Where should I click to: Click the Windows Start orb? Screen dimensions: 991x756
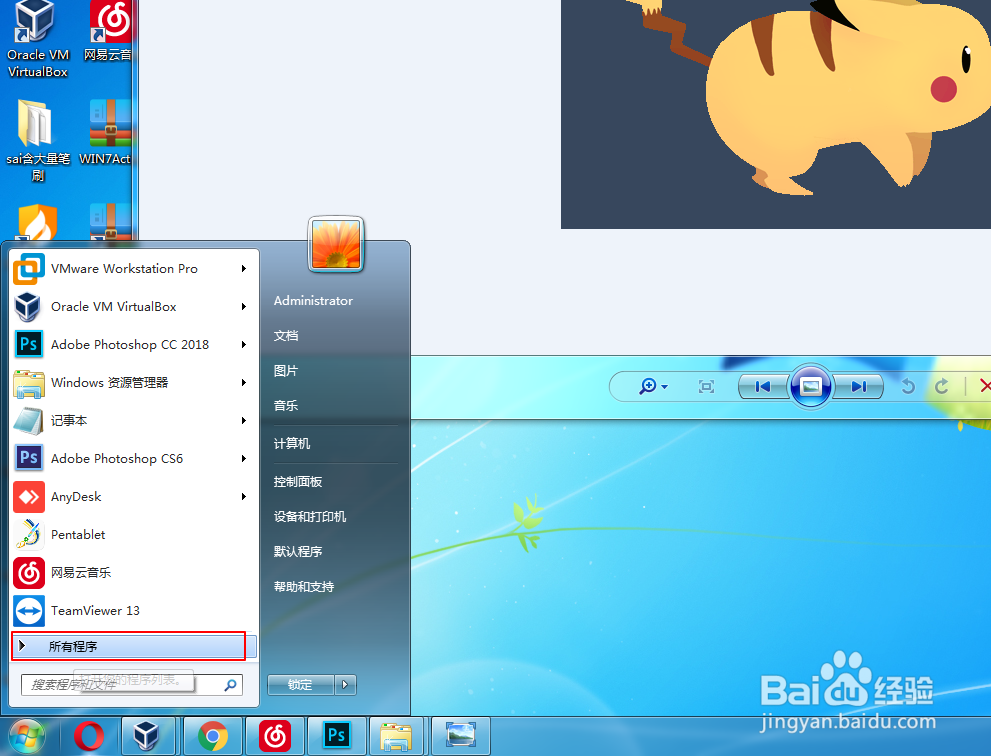click(26, 737)
